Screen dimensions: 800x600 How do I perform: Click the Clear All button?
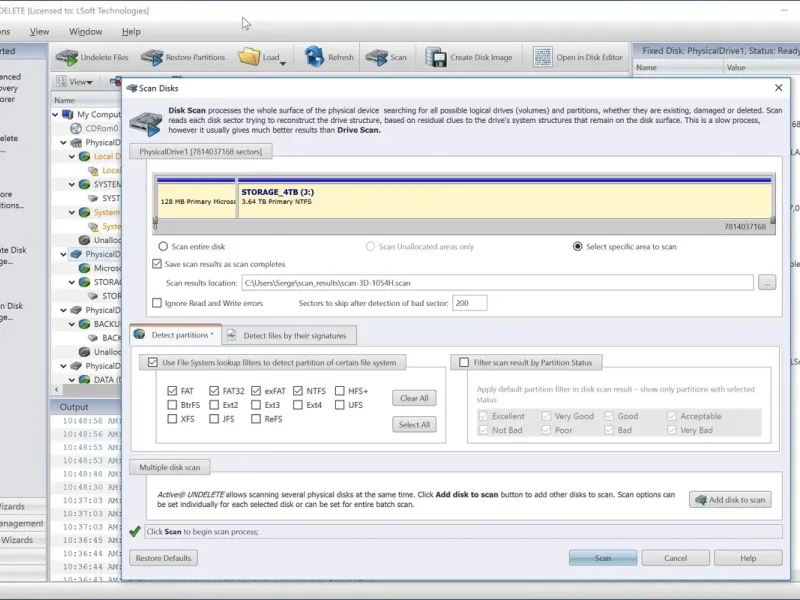pyautogui.click(x=414, y=398)
